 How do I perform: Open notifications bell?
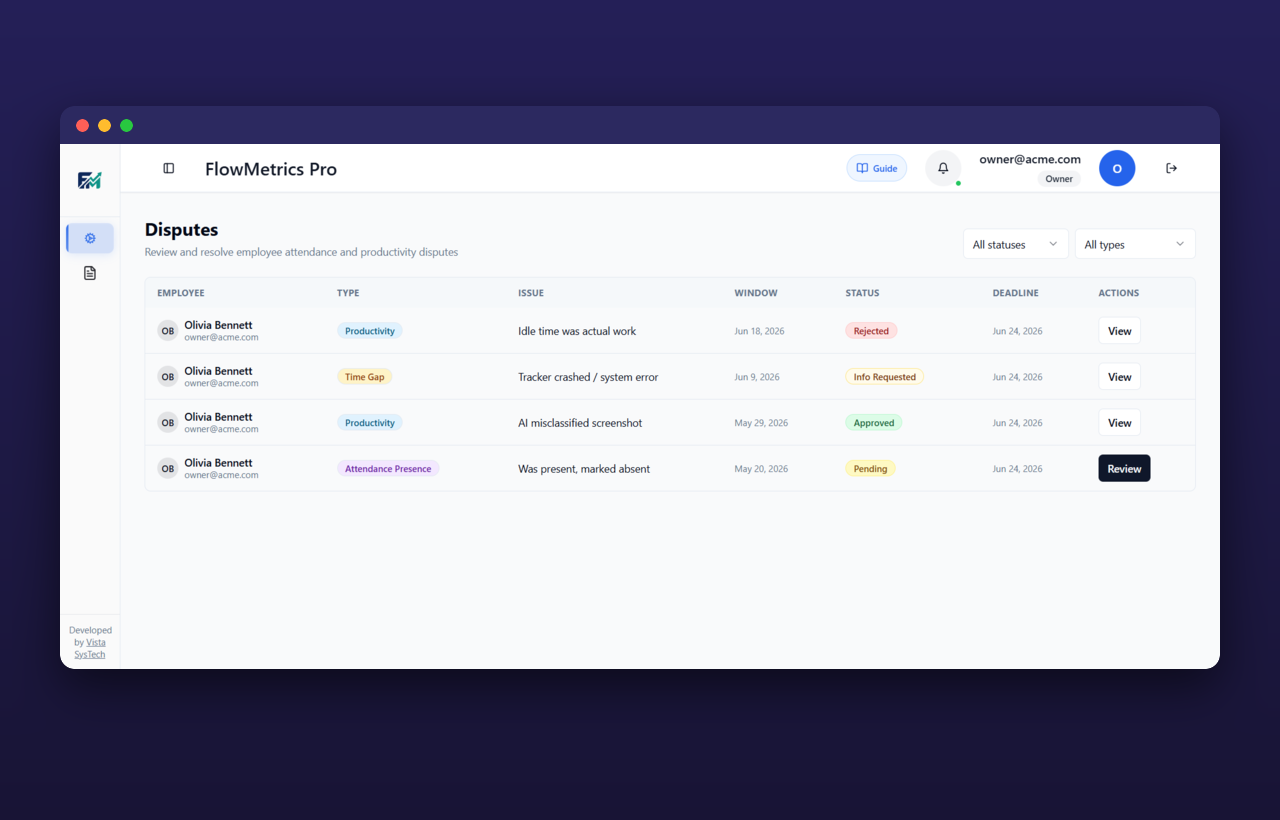[943, 168]
